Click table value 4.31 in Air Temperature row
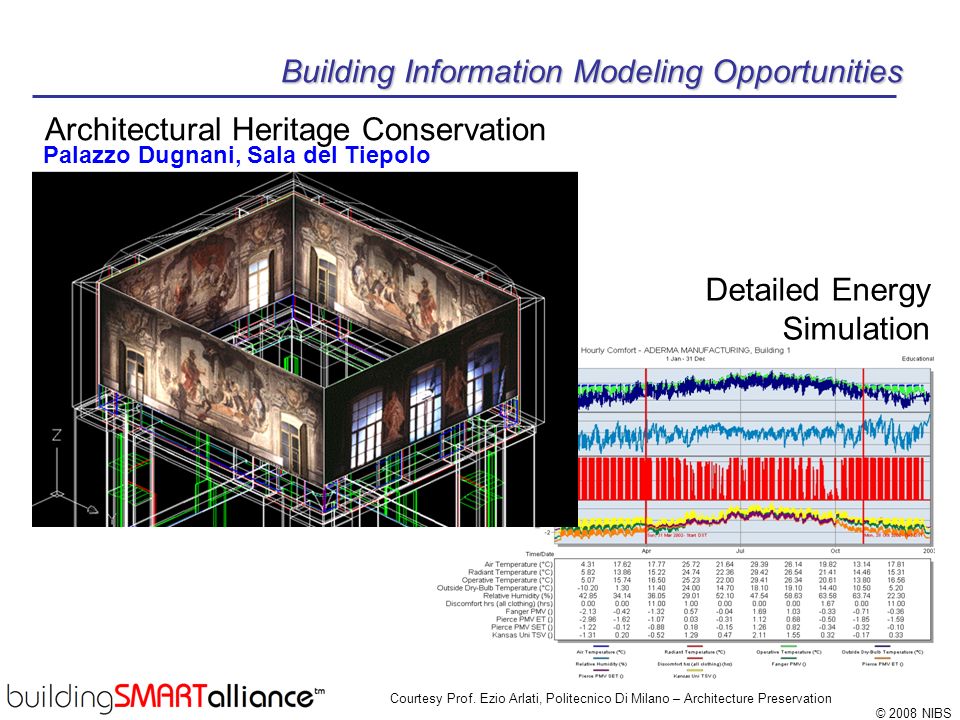 click(x=588, y=564)
